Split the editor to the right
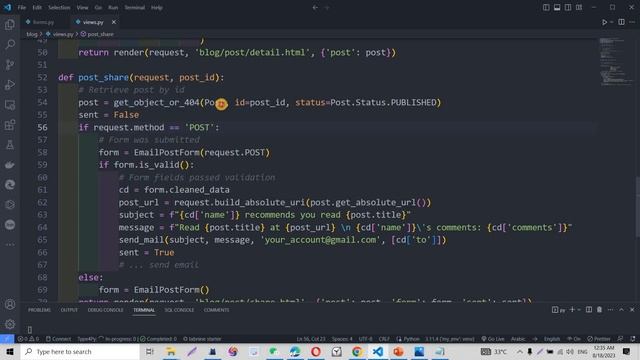This screenshot has width=640, height=360. (621, 22)
